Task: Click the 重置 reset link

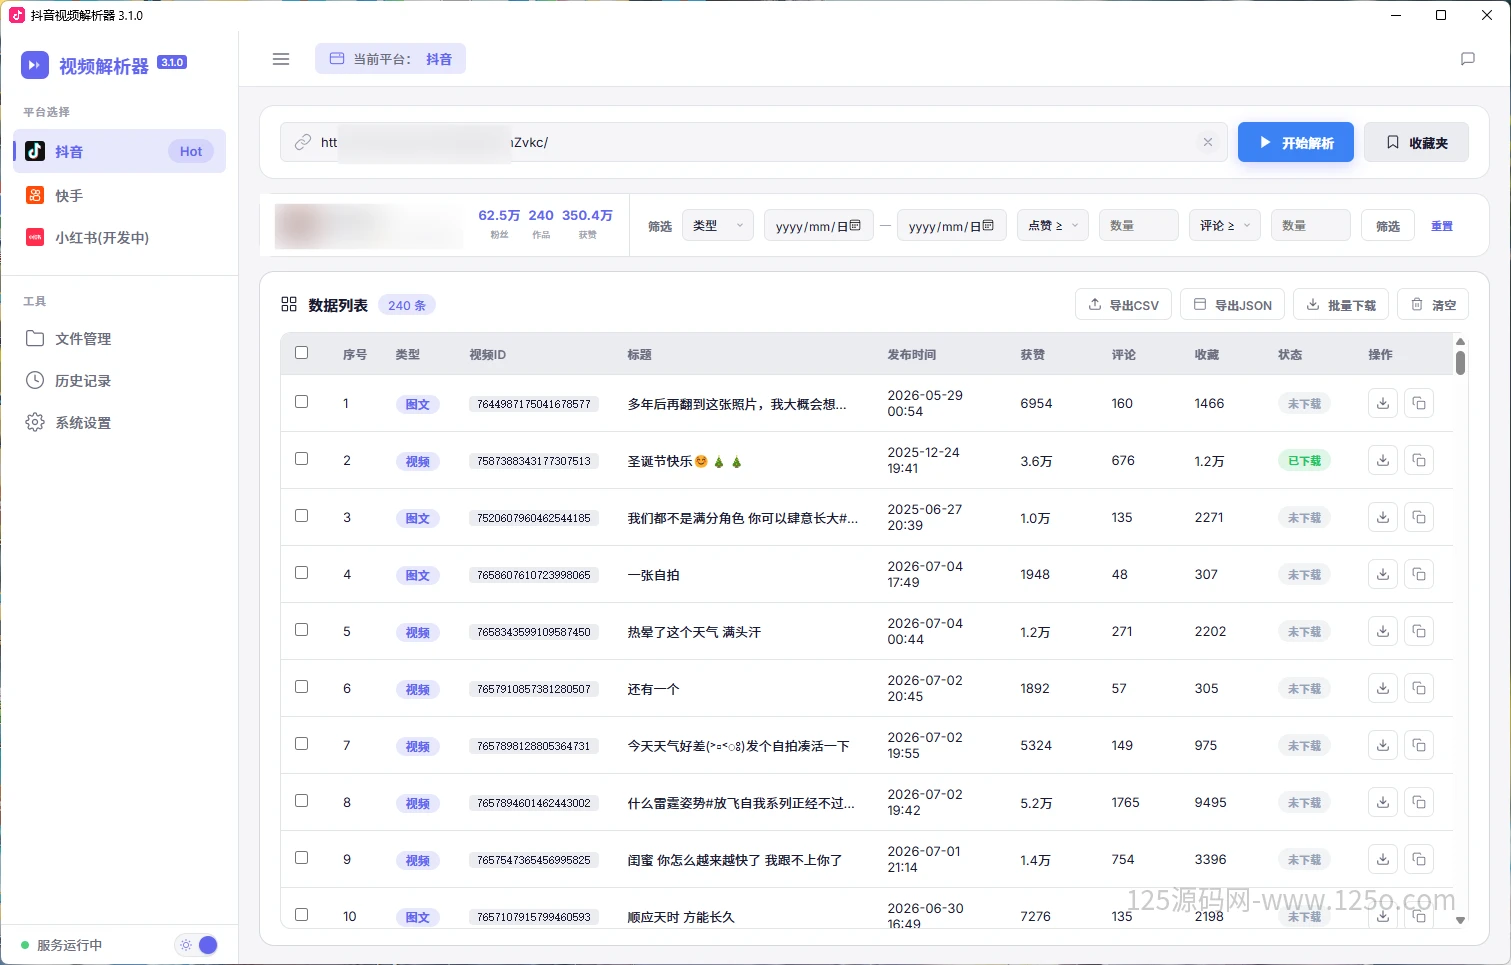Action: [x=1442, y=226]
